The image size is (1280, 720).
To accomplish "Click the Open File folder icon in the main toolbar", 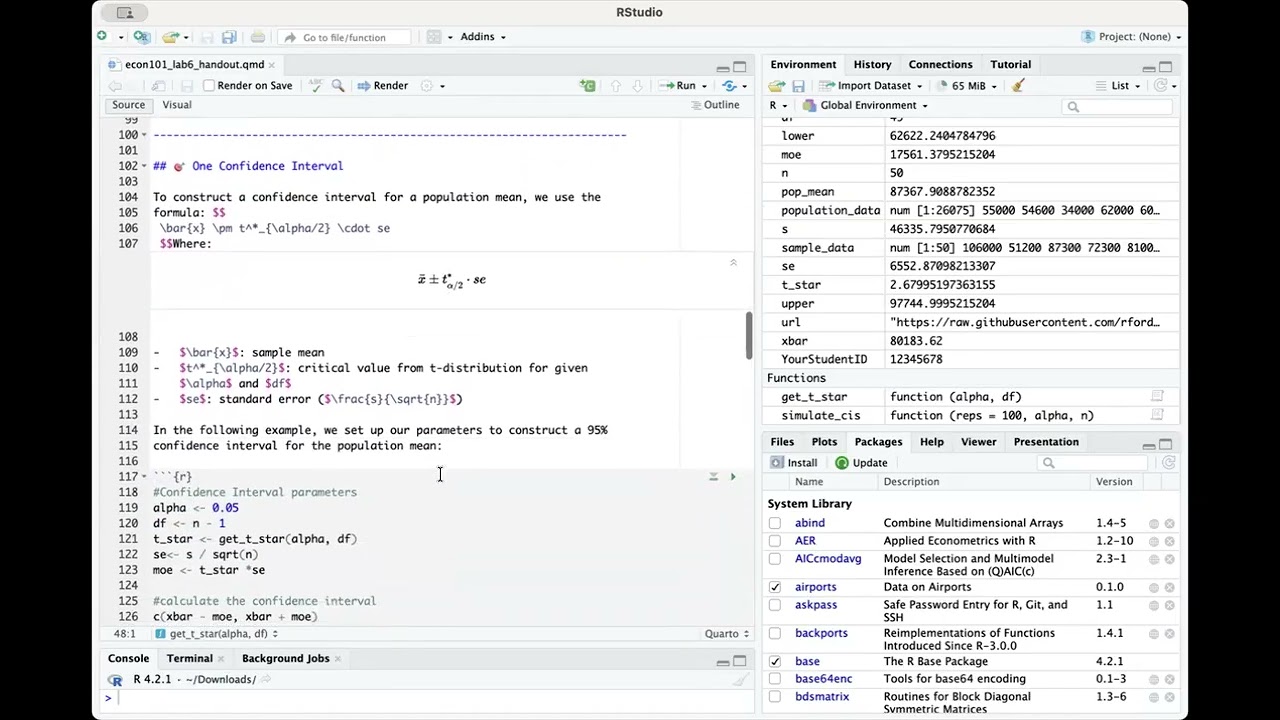I will click(x=171, y=37).
